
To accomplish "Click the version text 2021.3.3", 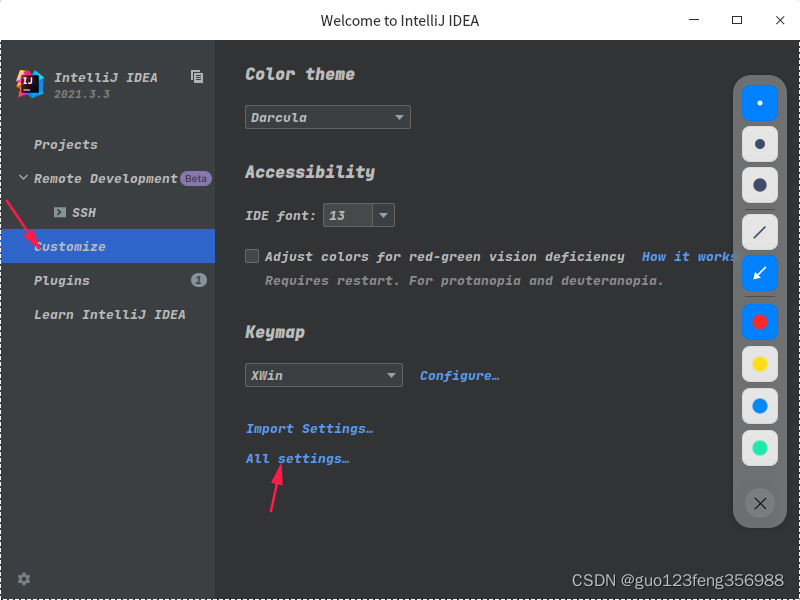I will [82, 94].
